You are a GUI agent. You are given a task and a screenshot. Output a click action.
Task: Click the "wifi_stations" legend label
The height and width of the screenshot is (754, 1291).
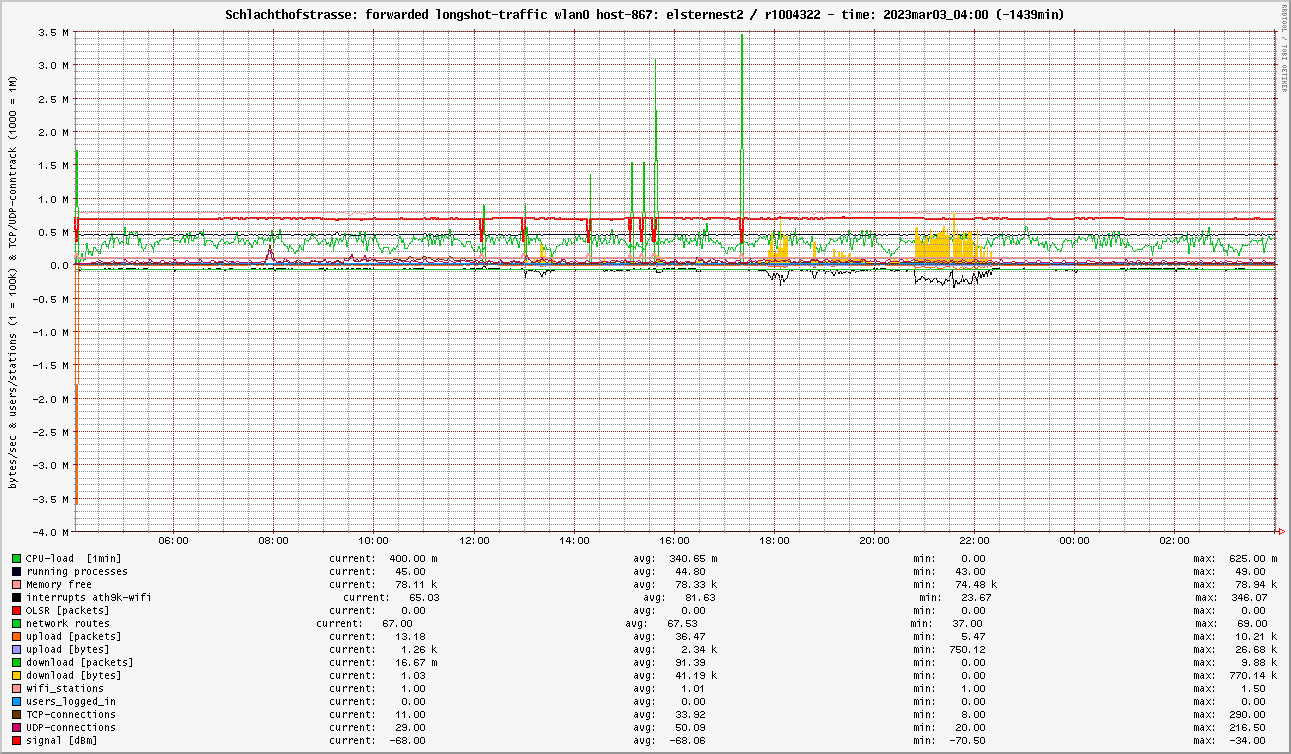pos(65,688)
